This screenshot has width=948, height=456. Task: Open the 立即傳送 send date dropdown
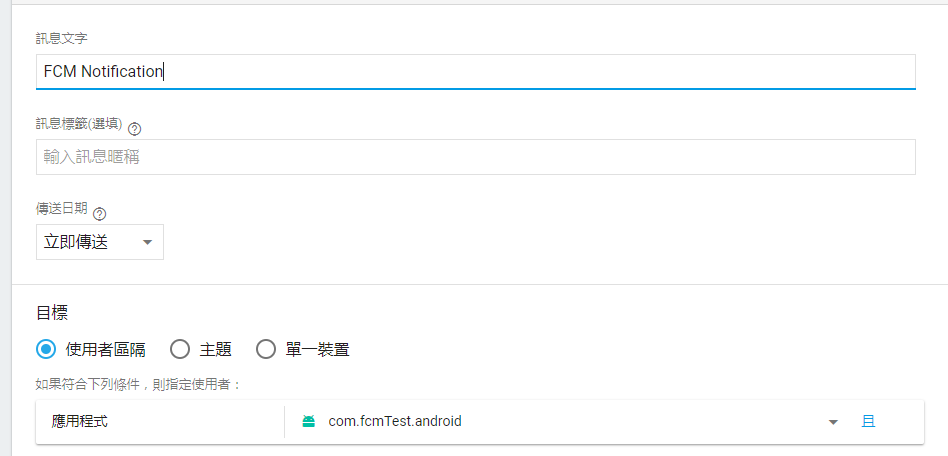100,243
